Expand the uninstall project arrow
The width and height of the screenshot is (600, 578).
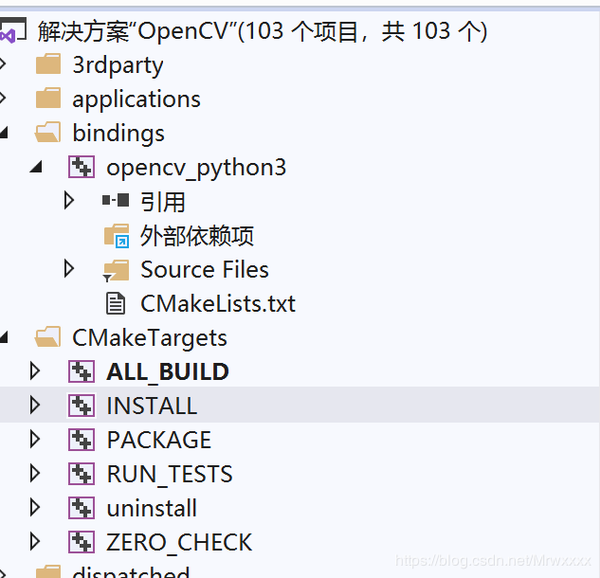35,507
